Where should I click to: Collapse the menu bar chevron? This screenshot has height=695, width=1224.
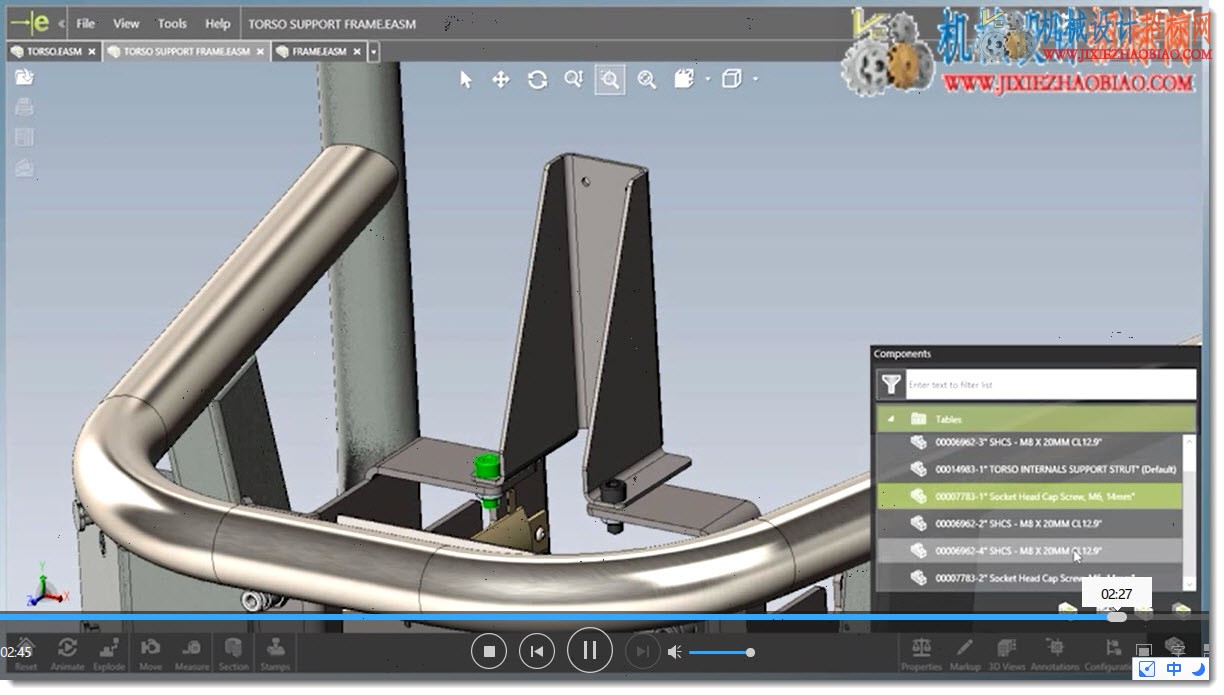[x=62, y=23]
